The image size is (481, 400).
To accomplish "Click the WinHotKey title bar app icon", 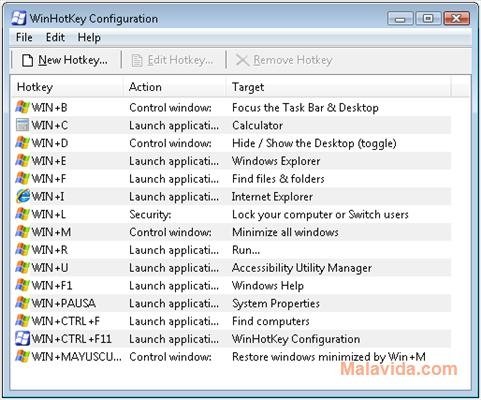I will tap(18, 18).
